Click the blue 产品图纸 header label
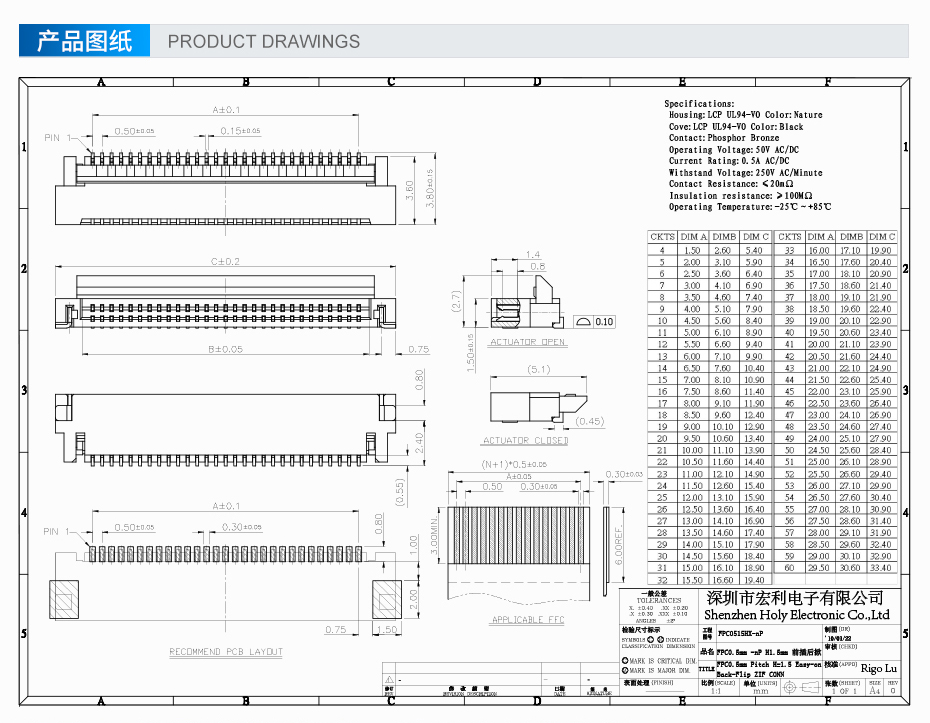The image size is (930, 723). (x=84, y=41)
